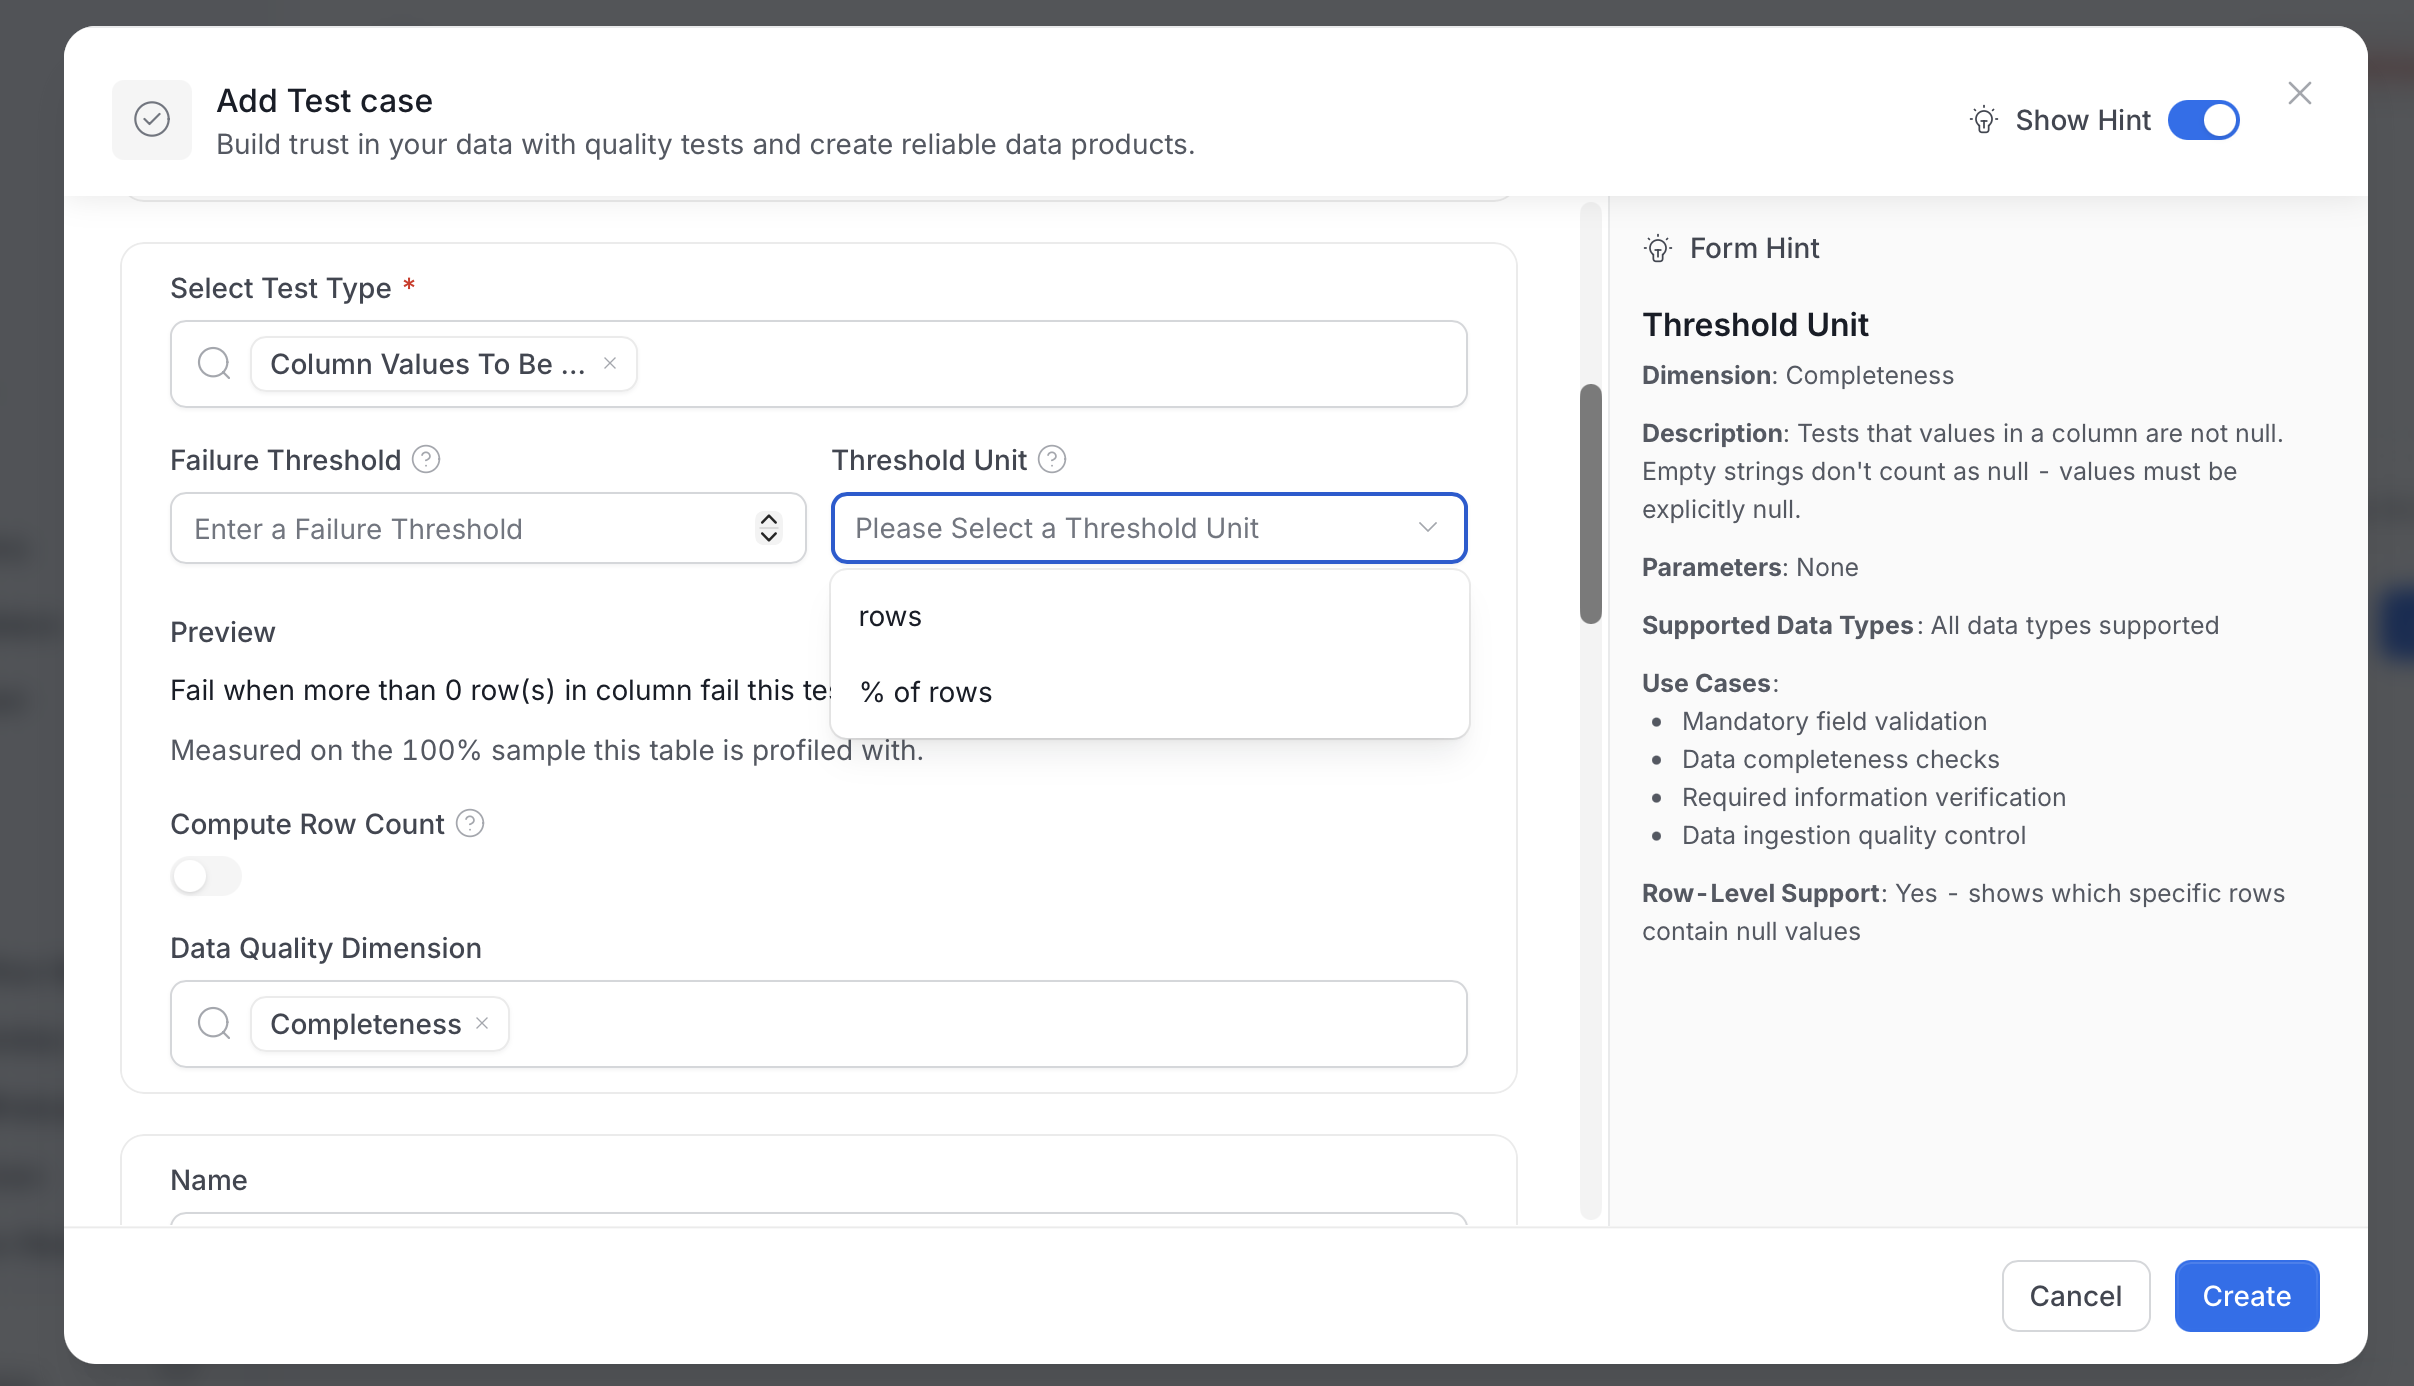This screenshot has height=1386, width=2414.
Task: Click the lightbulb icon next to Show Hint
Action: 1984,120
